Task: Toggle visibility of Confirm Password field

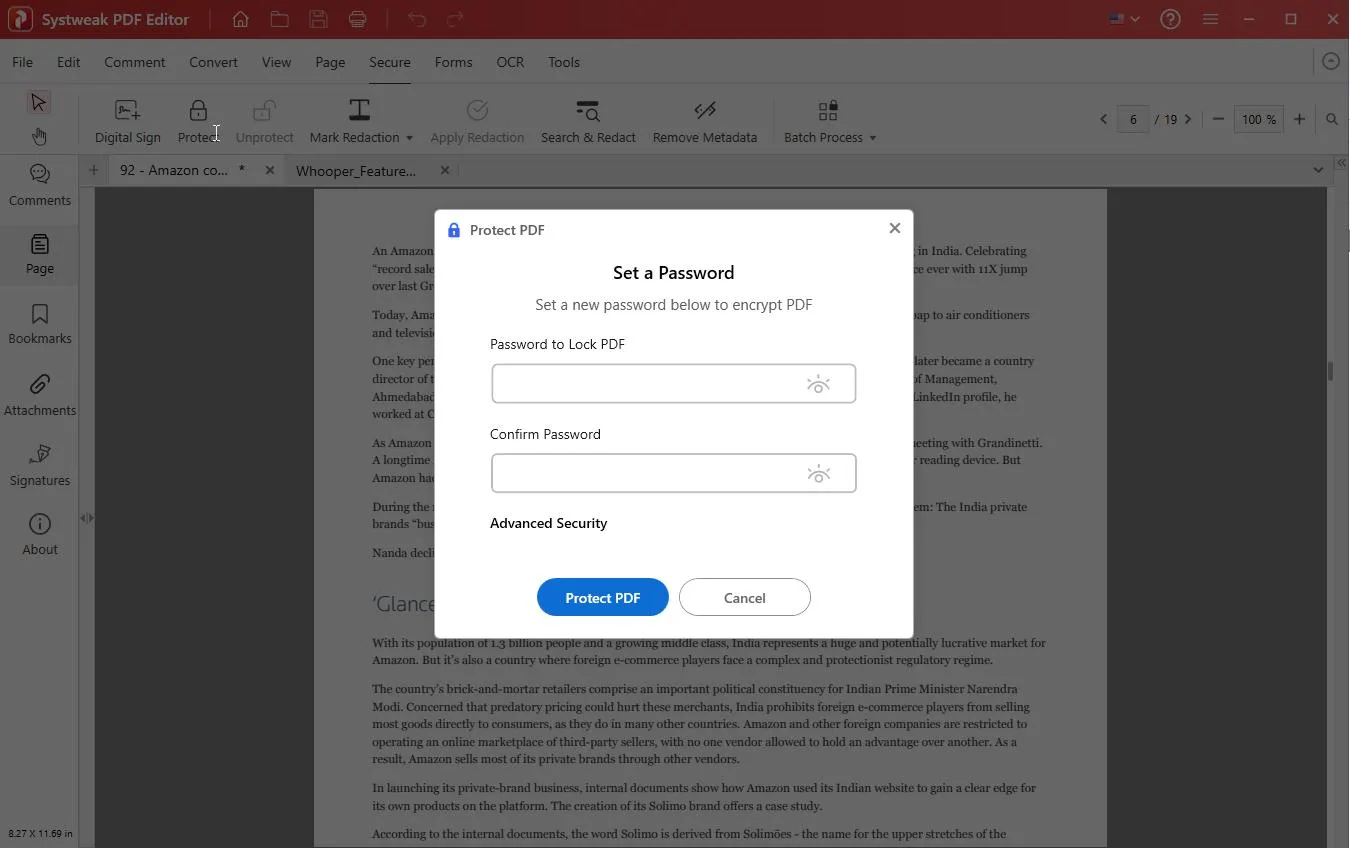Action: click(818, 474)
